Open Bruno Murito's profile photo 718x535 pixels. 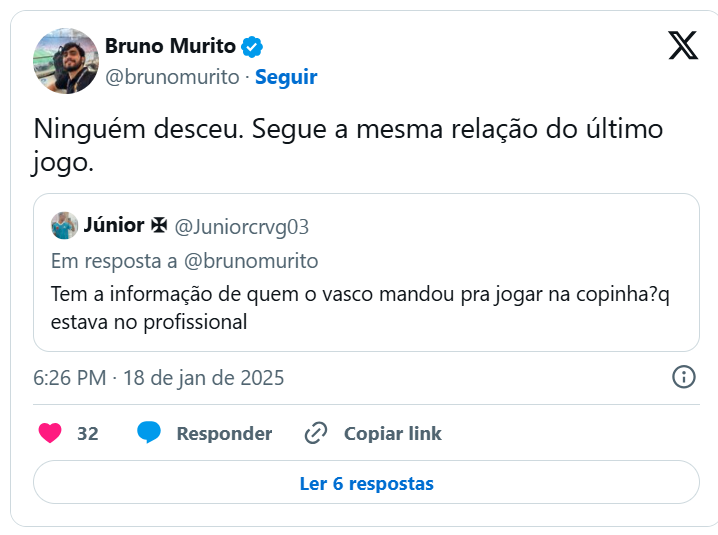click(66, 61)
